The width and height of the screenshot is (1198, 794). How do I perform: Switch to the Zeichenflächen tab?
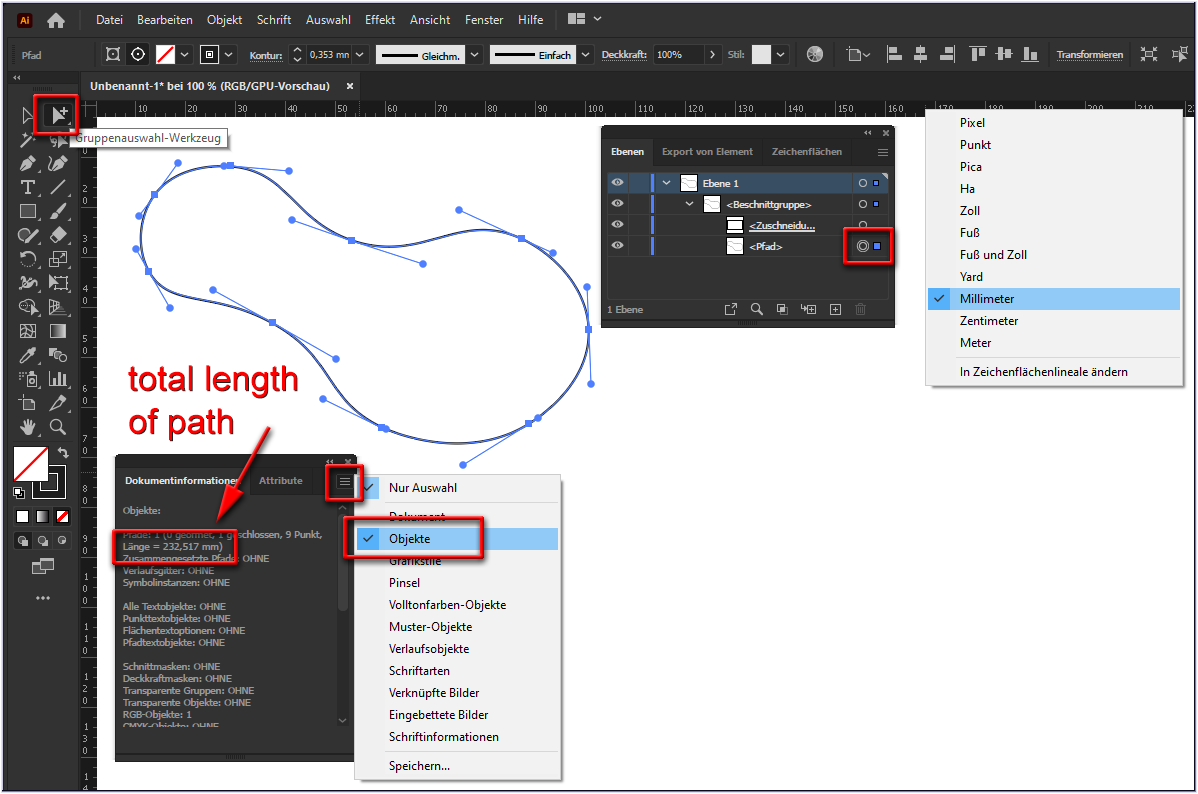click(807, 151)
